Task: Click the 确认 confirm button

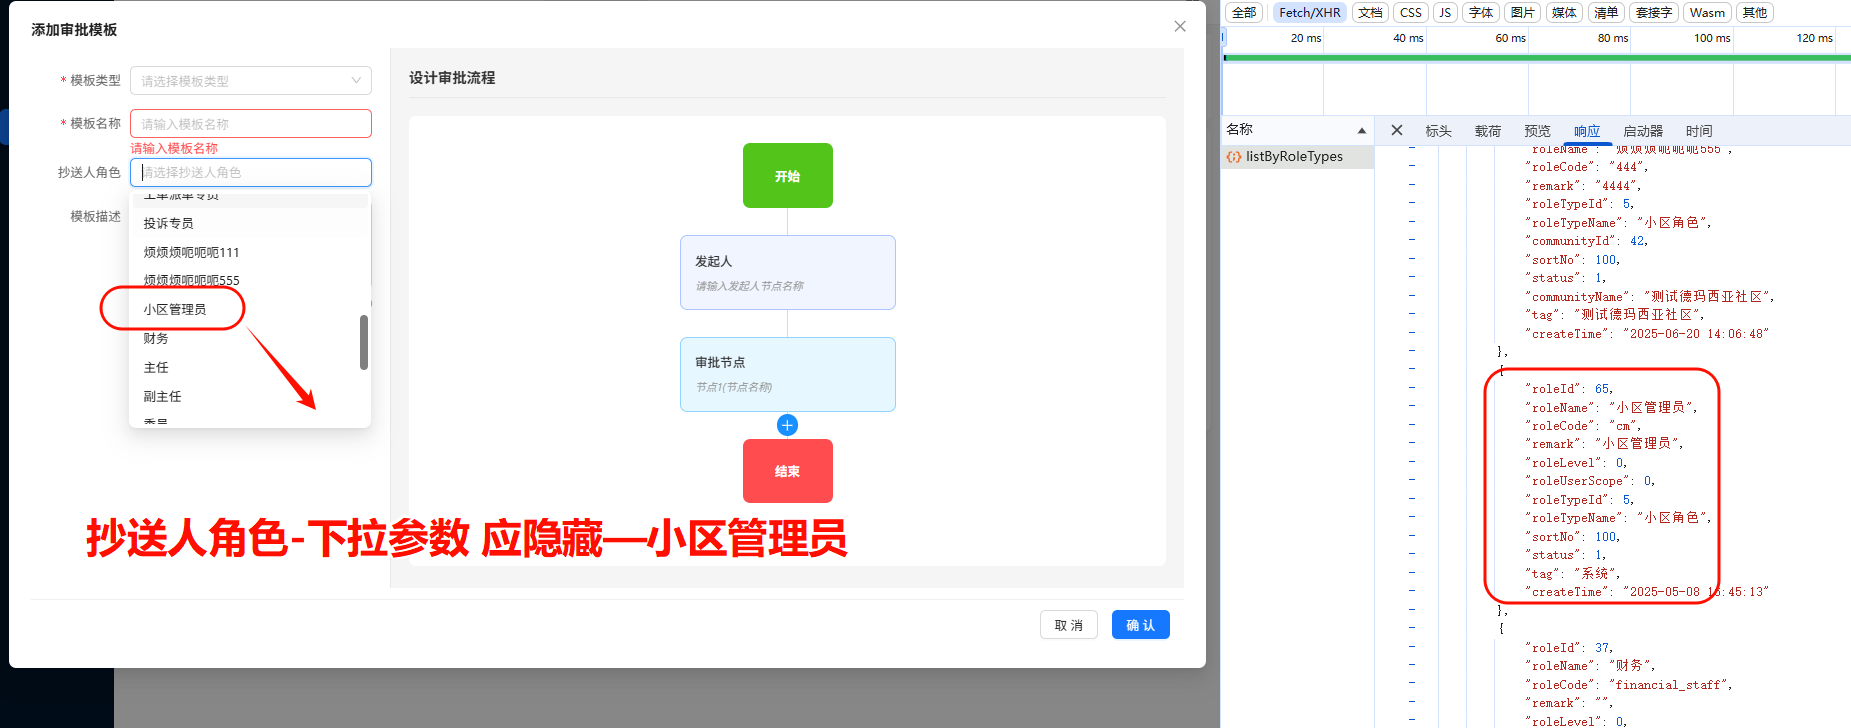Action: pos(1140,625)
